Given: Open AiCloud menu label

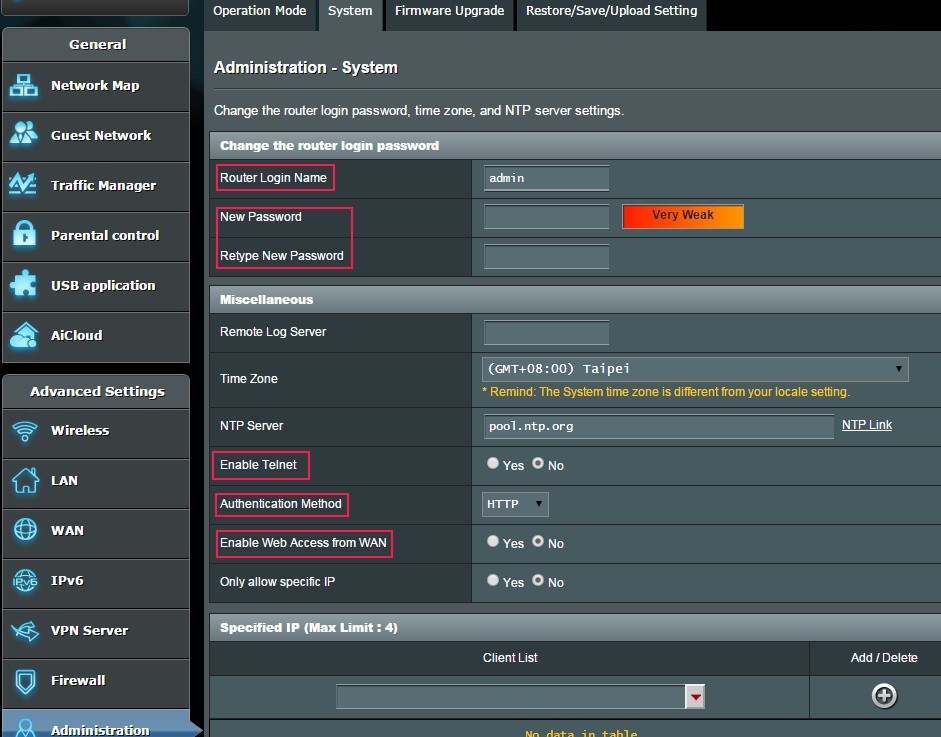Looking at the screenshot, I should tap(76, 335).
